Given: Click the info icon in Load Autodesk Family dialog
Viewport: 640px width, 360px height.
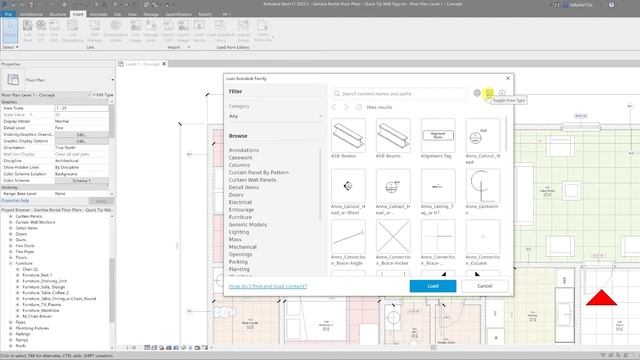Looking at the screenshot, I should tap(502, 93).
